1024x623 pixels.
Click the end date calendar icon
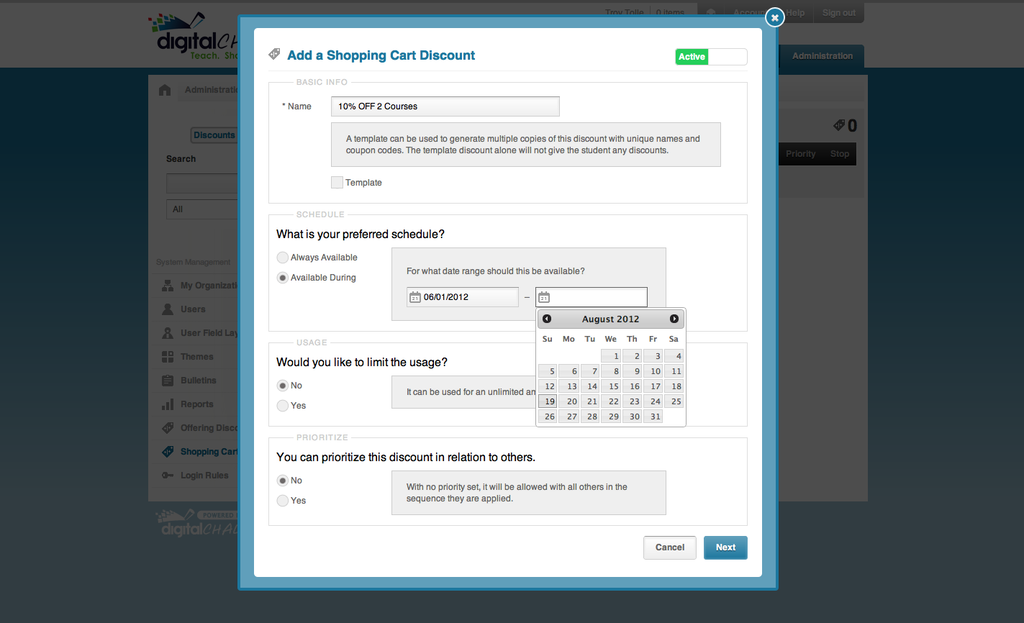point(544,297)
